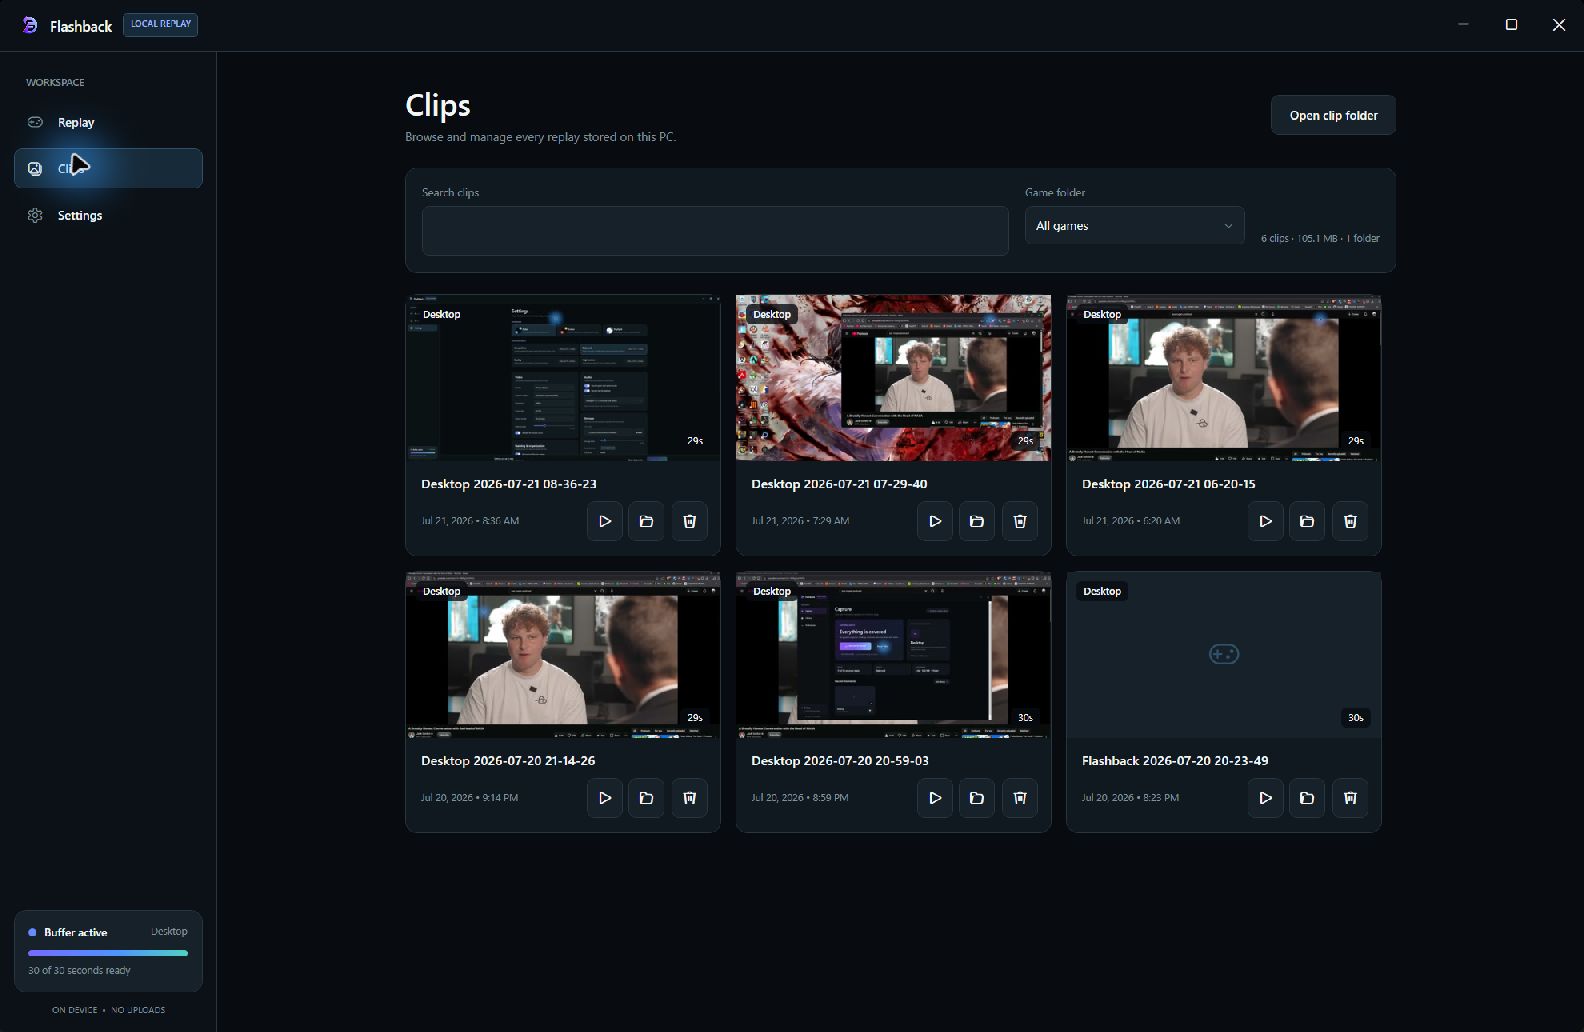The height and width of the screenshot is (1032, 1584).
Task: Play the Desktop 2026-07-21 06-20-15 clip
Action: pos(1265,521)
